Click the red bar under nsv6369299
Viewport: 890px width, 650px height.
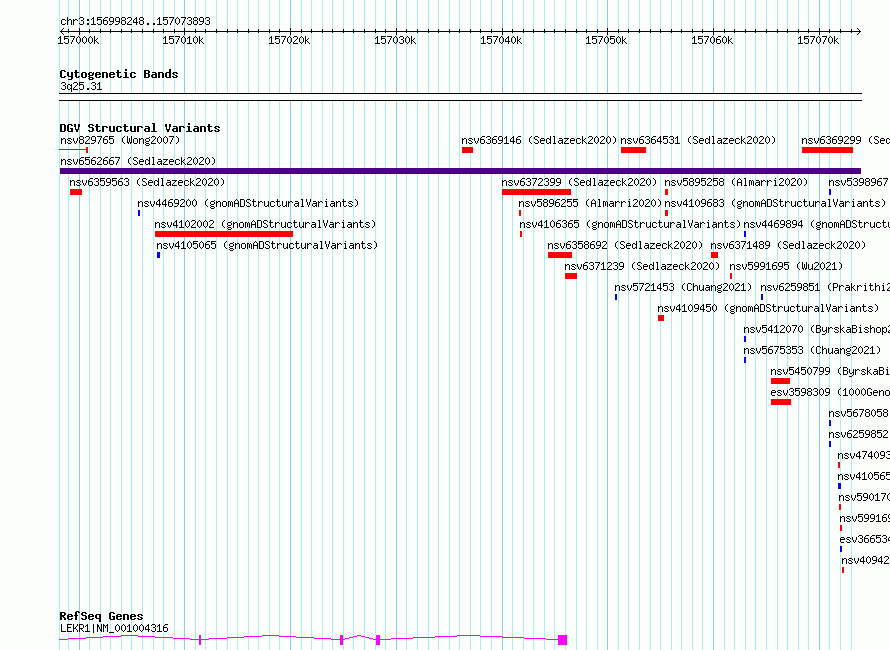(828, 150)
